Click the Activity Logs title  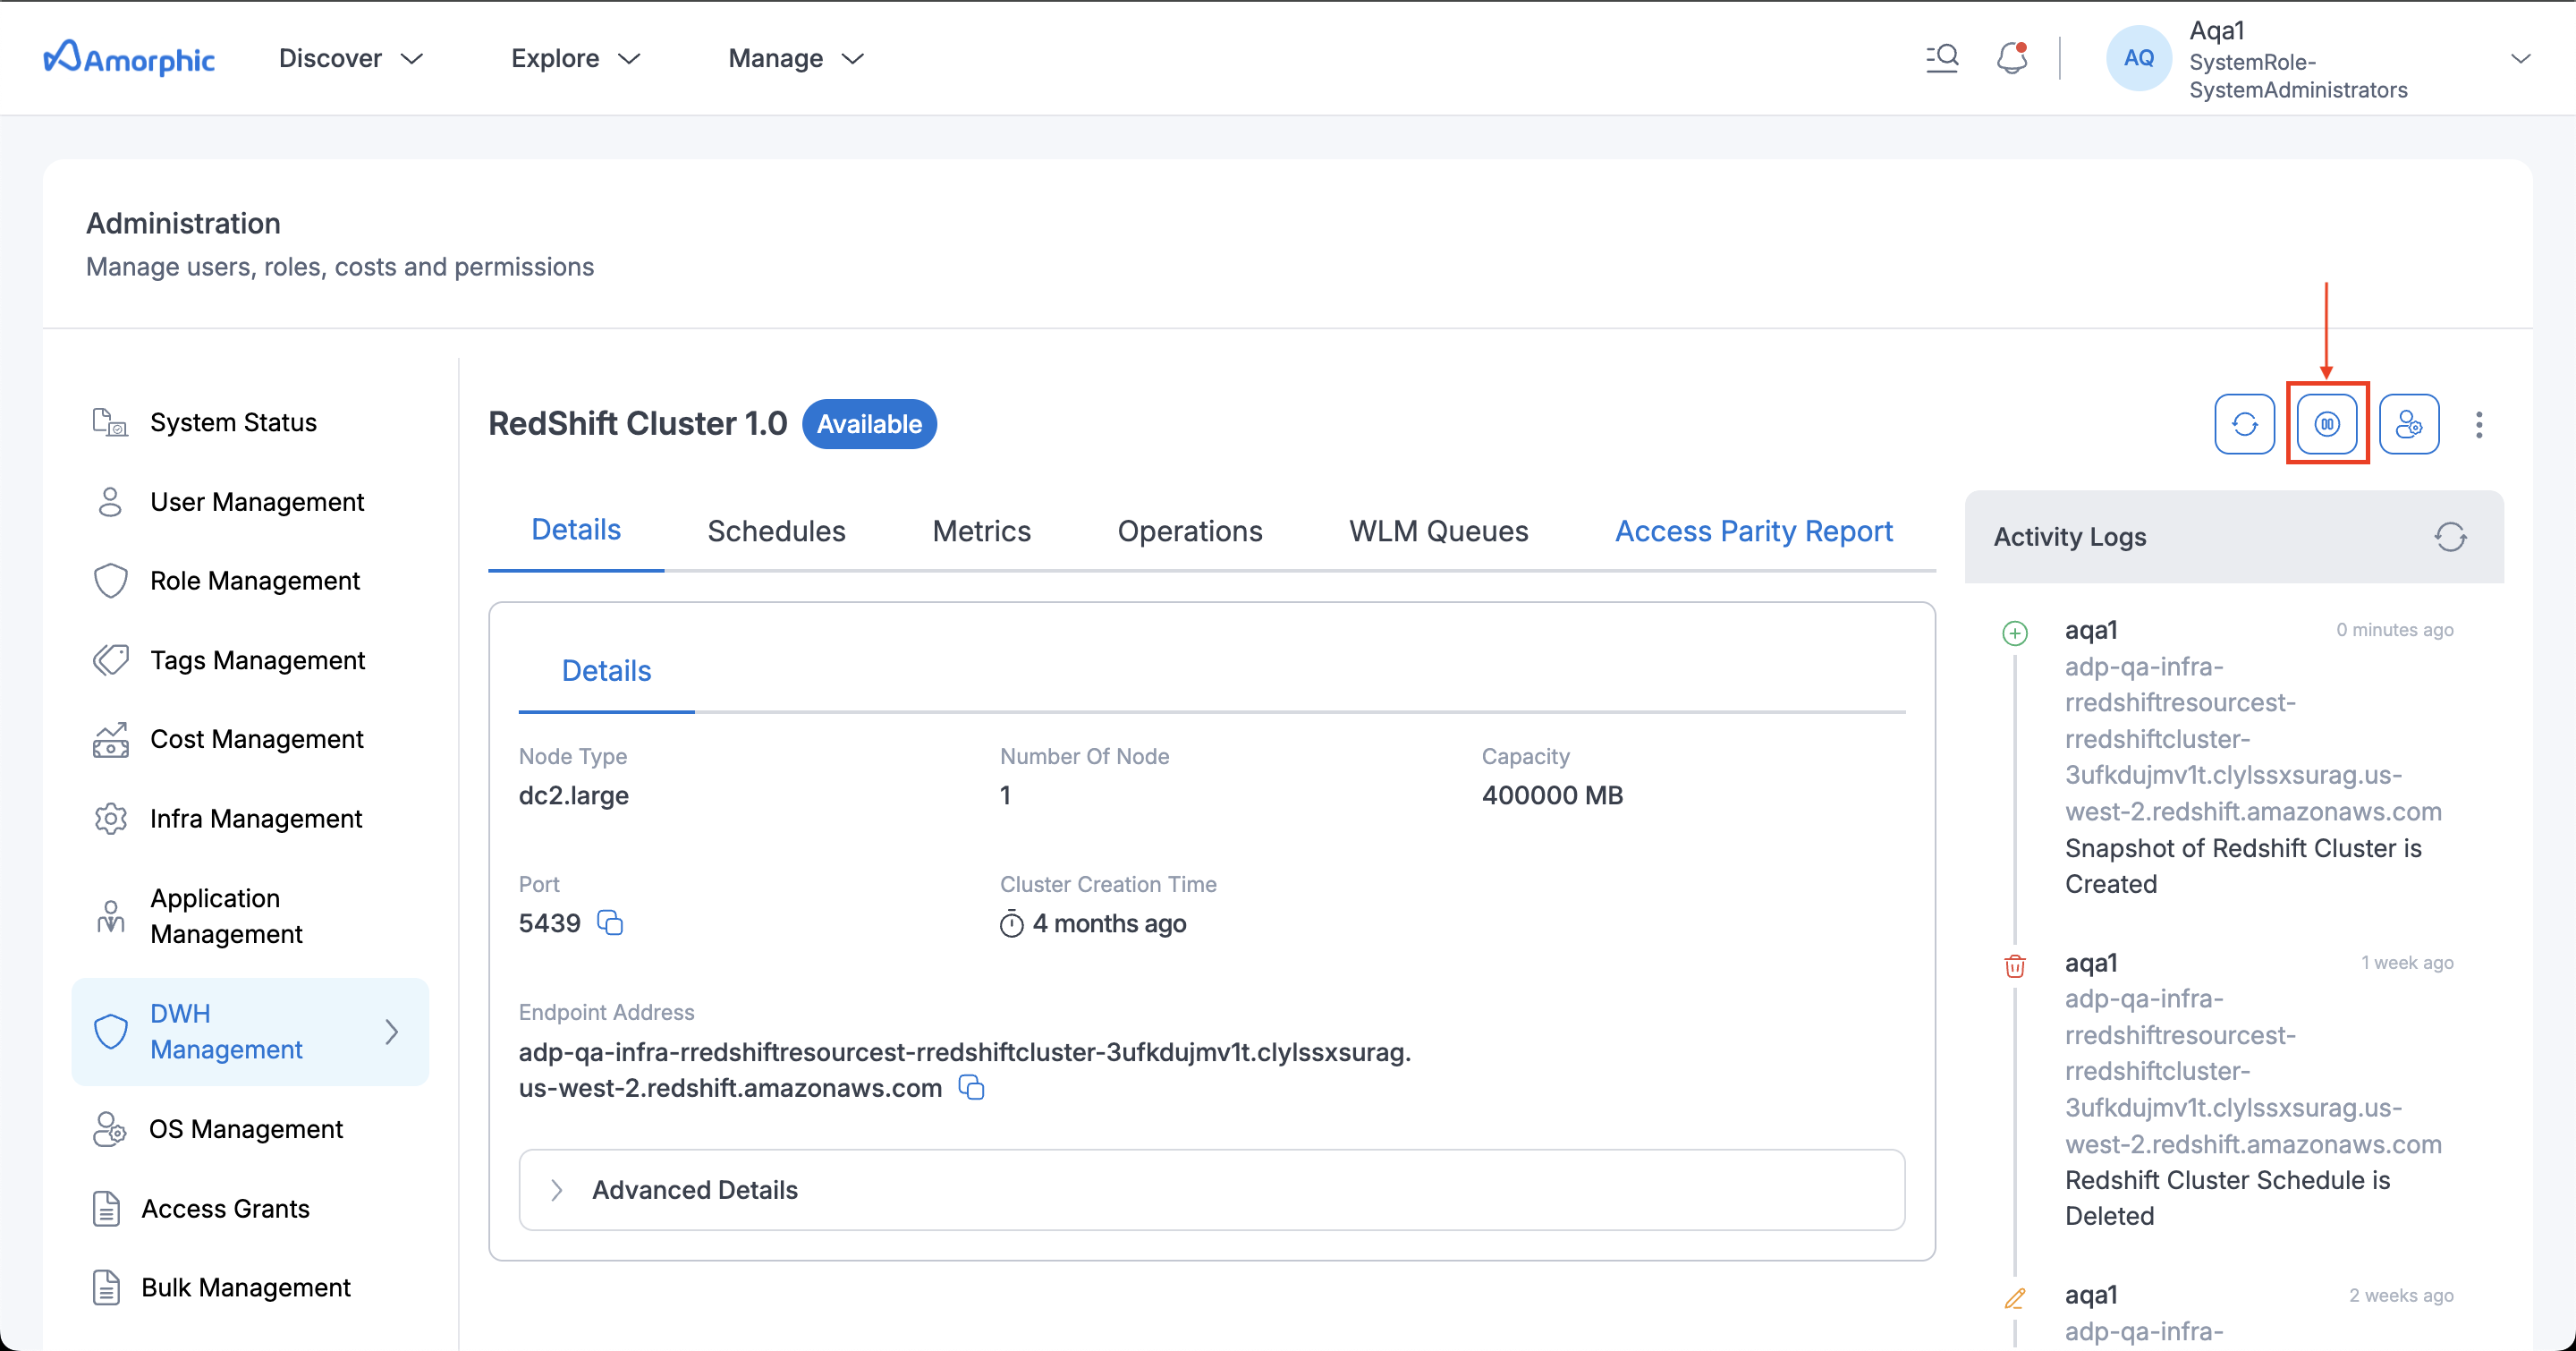coord(2070,537)
